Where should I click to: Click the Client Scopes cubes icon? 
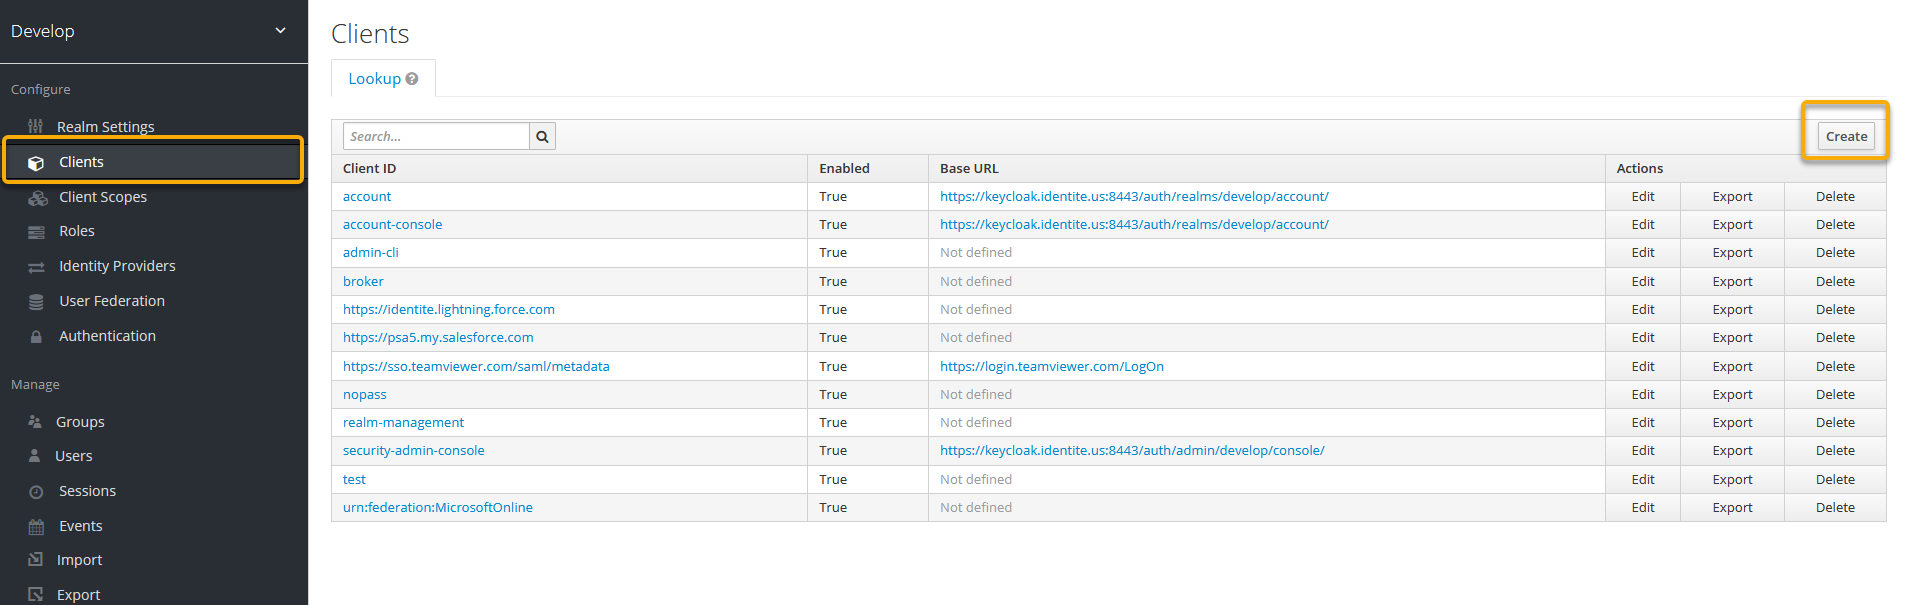coord(37,198)
